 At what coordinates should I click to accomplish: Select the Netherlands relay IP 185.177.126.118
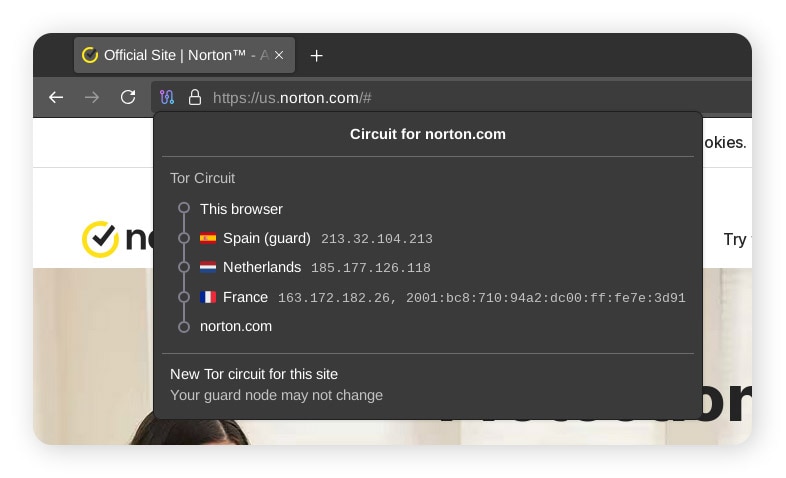370,268
